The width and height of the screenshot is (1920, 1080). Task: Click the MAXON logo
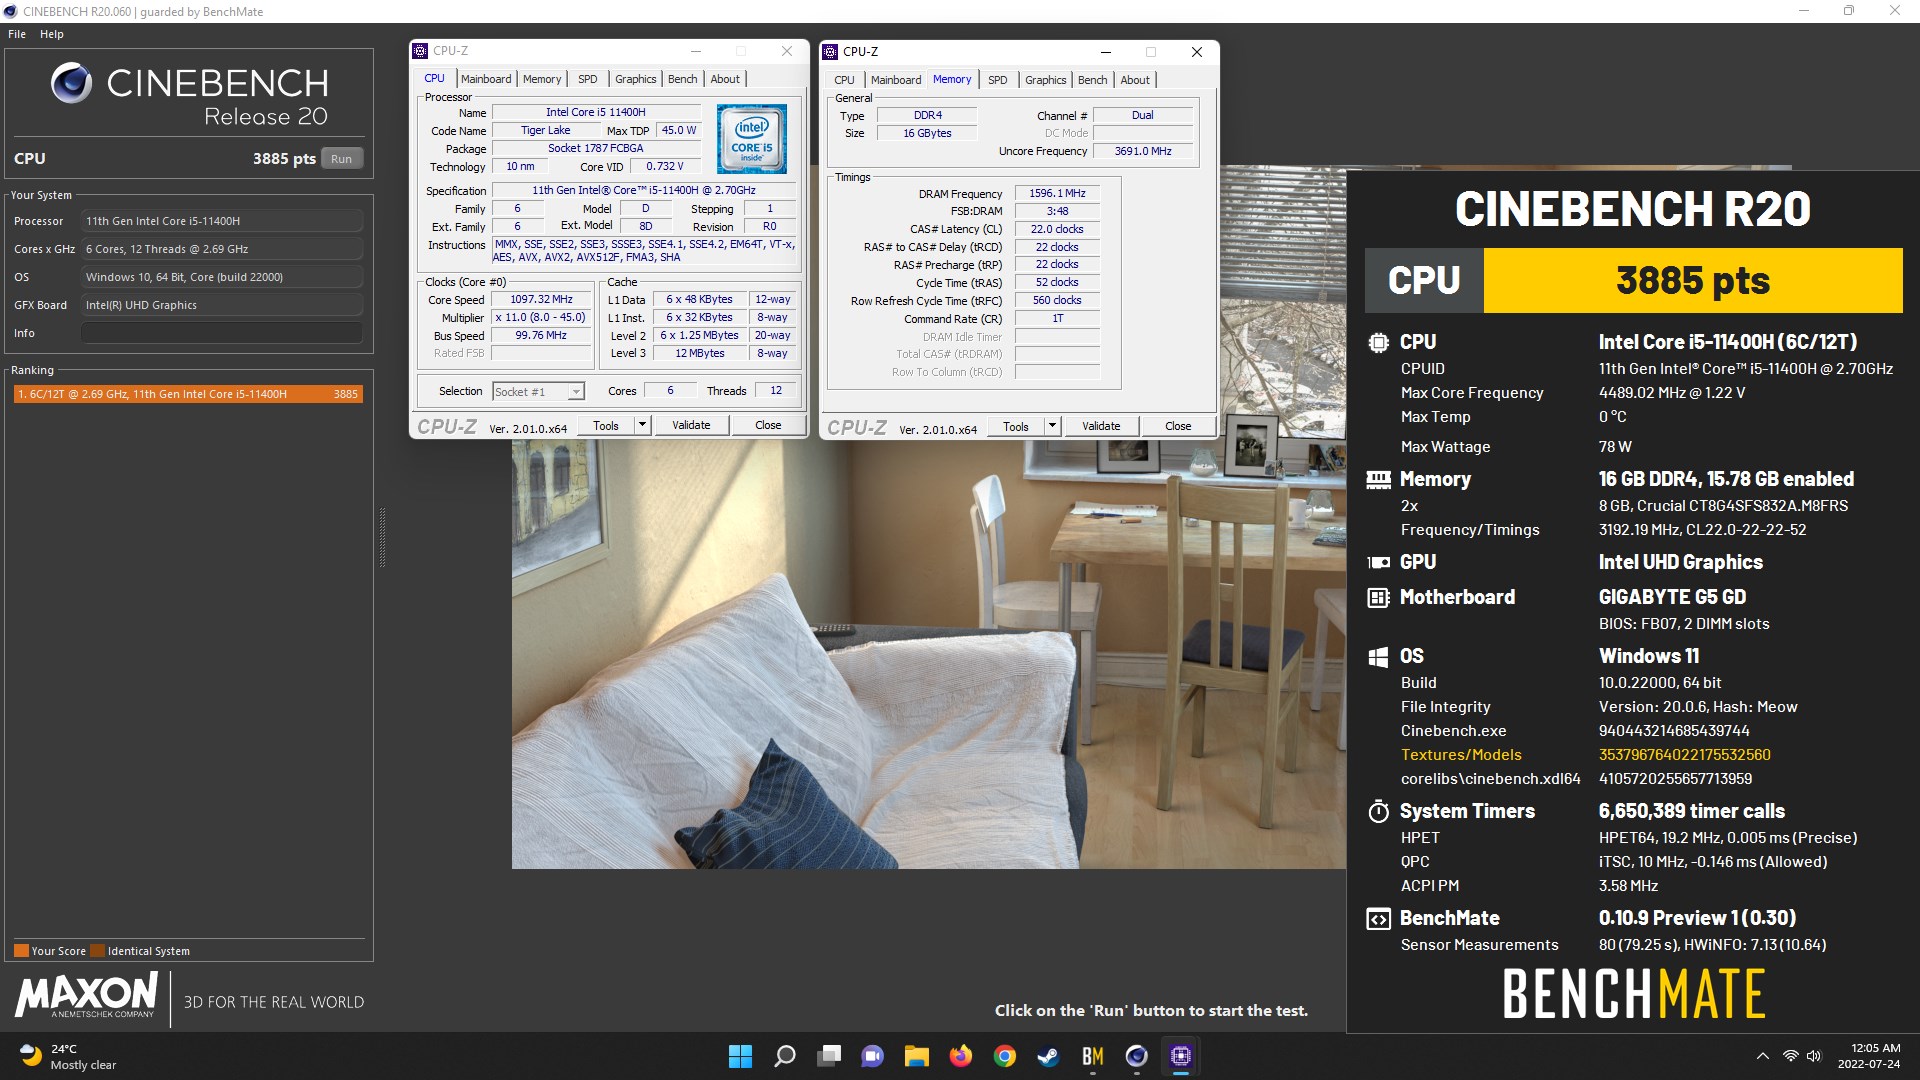87,995
